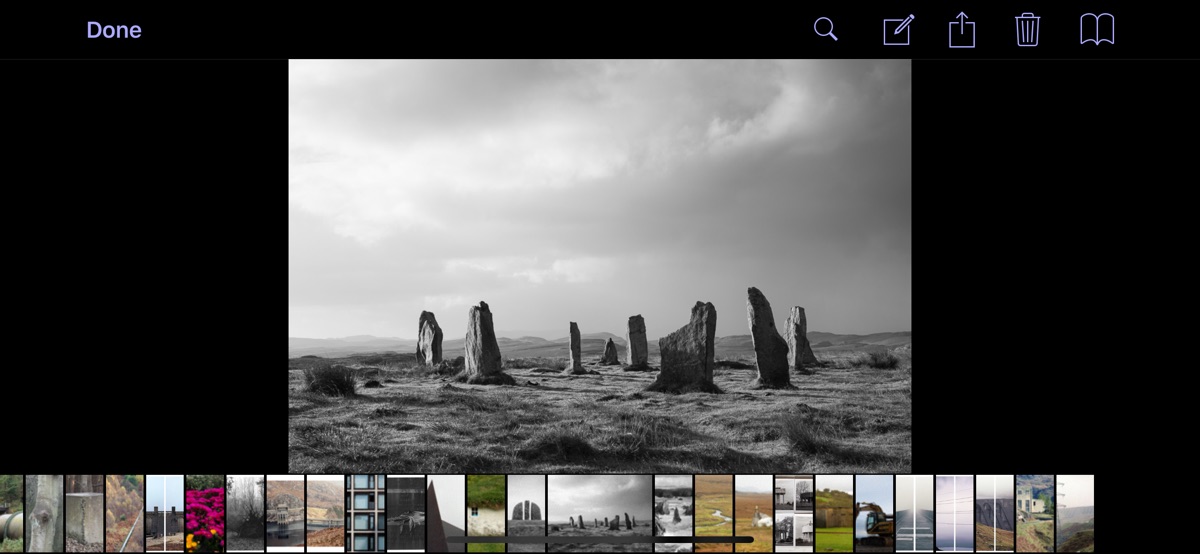Select the highlighted standing stones thumbnail in strip
This screenshot has height=554, width=1200.
point(599,510)
